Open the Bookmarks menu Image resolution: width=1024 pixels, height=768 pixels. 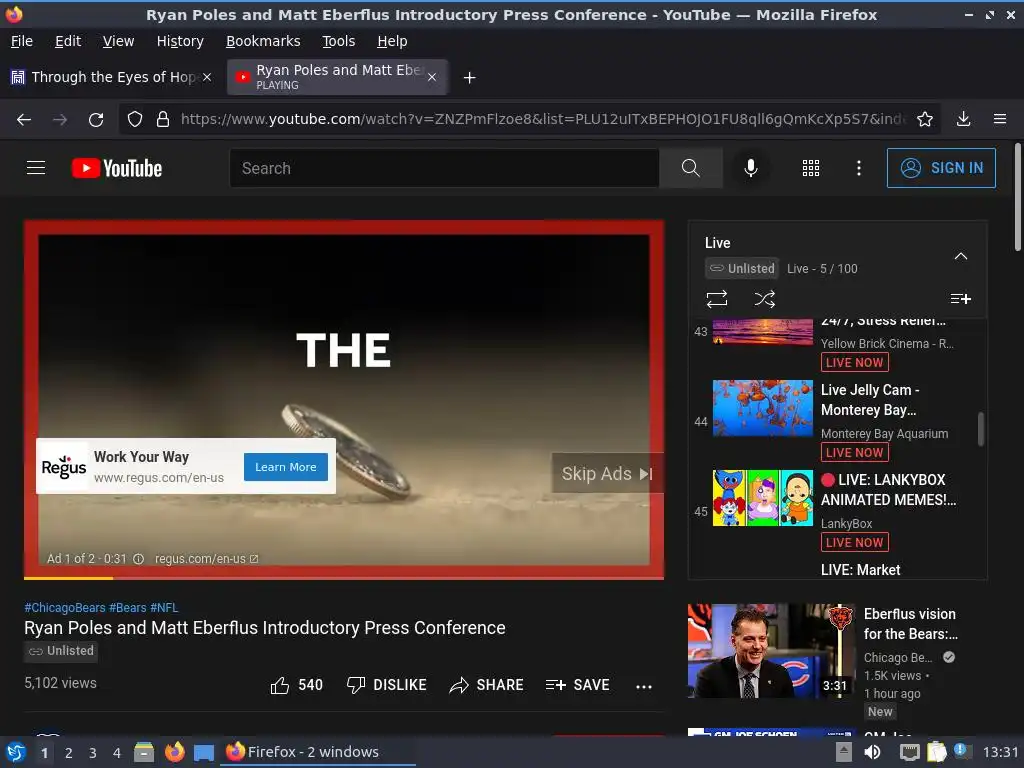coord(263,41)
